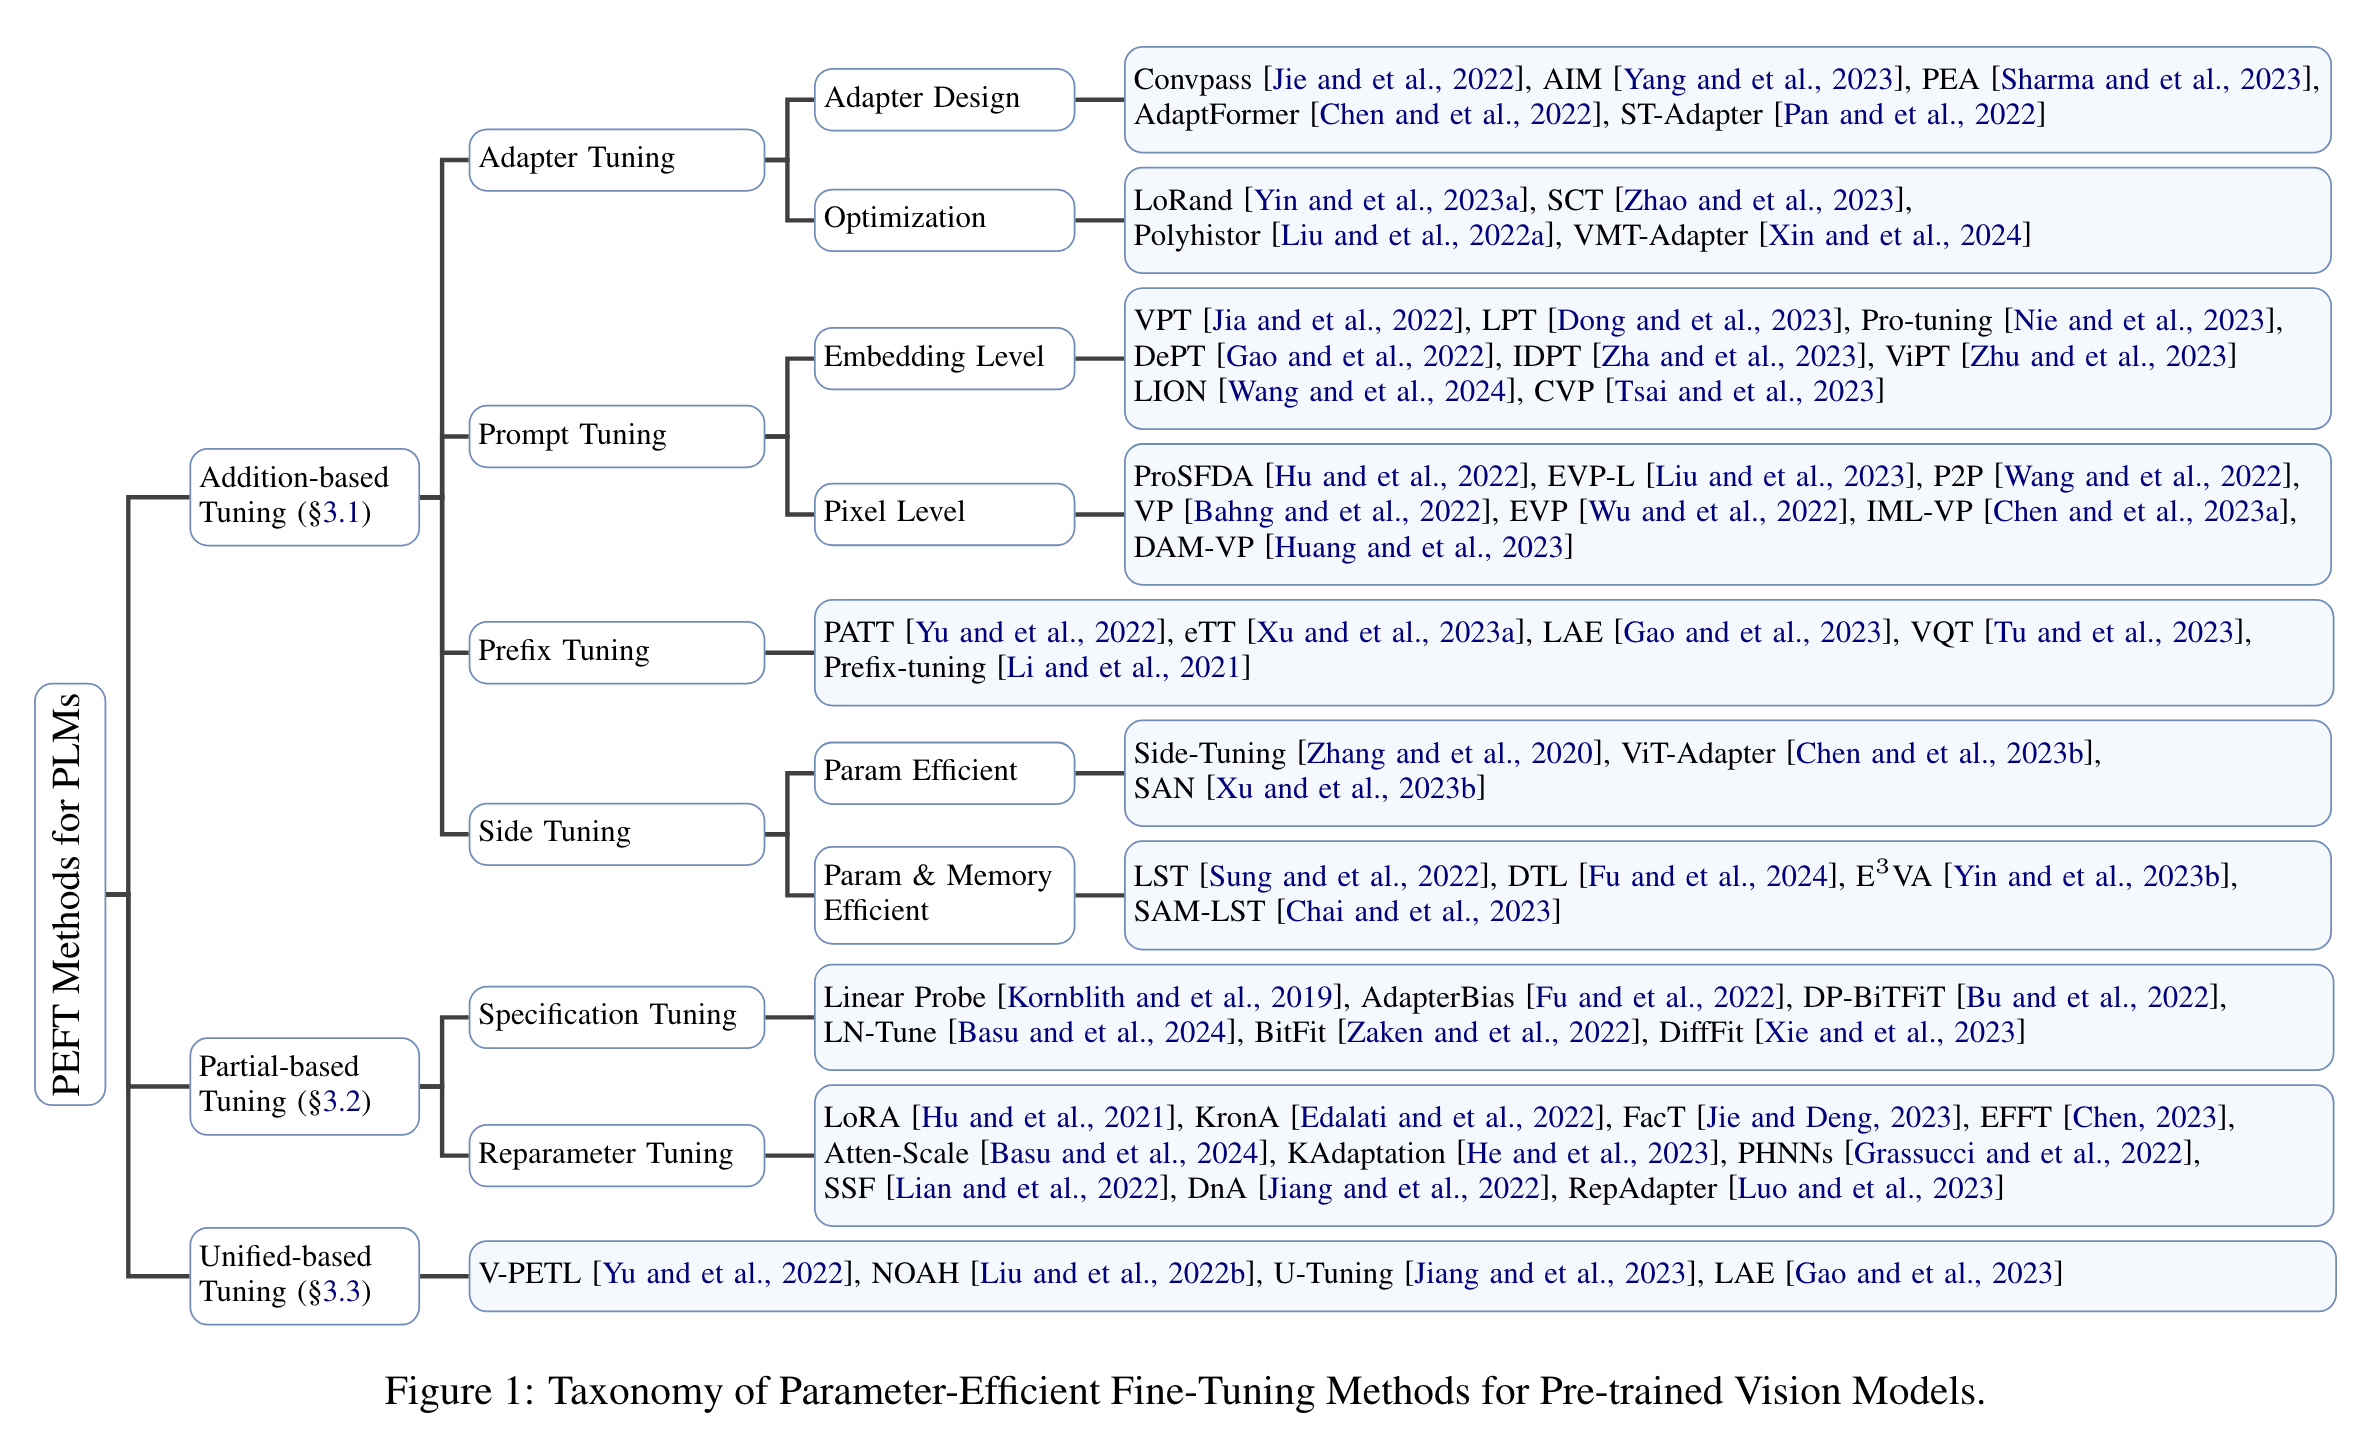Open citation Liu and et al., 2022b
This screenshot has height=1444, width=2362.
click(1114, 1274)
